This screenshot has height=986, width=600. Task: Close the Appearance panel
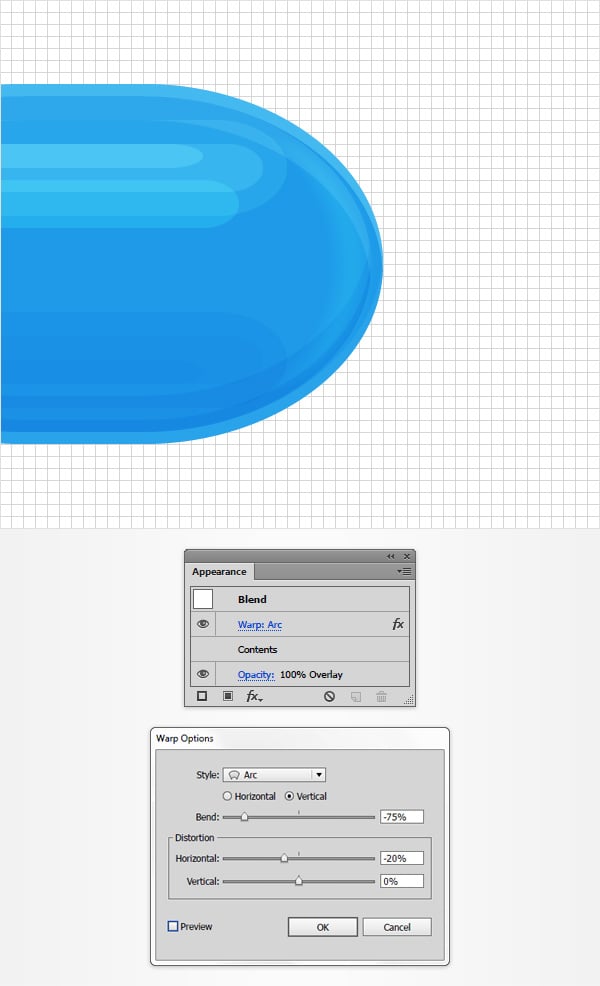pyautogui.click(x=407, y=556)
